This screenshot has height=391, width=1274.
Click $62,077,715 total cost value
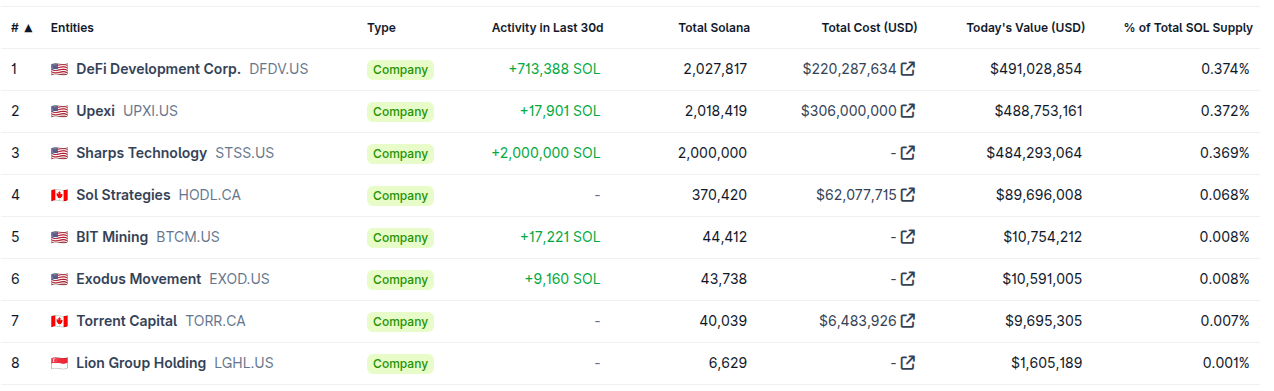856,195
